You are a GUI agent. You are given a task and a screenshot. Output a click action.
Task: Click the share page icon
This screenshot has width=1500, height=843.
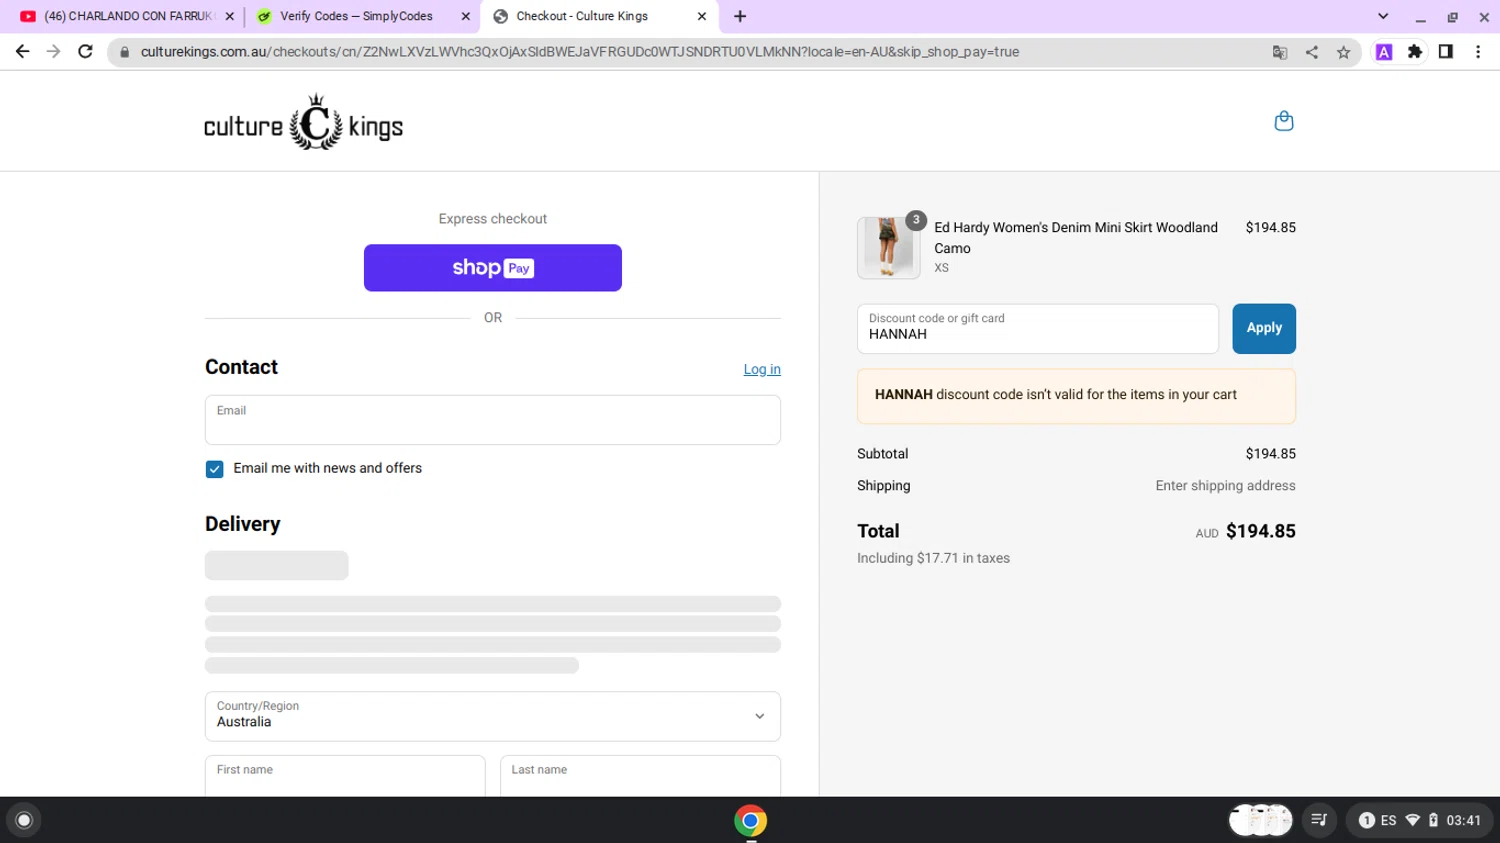(x=1312, y=52)
